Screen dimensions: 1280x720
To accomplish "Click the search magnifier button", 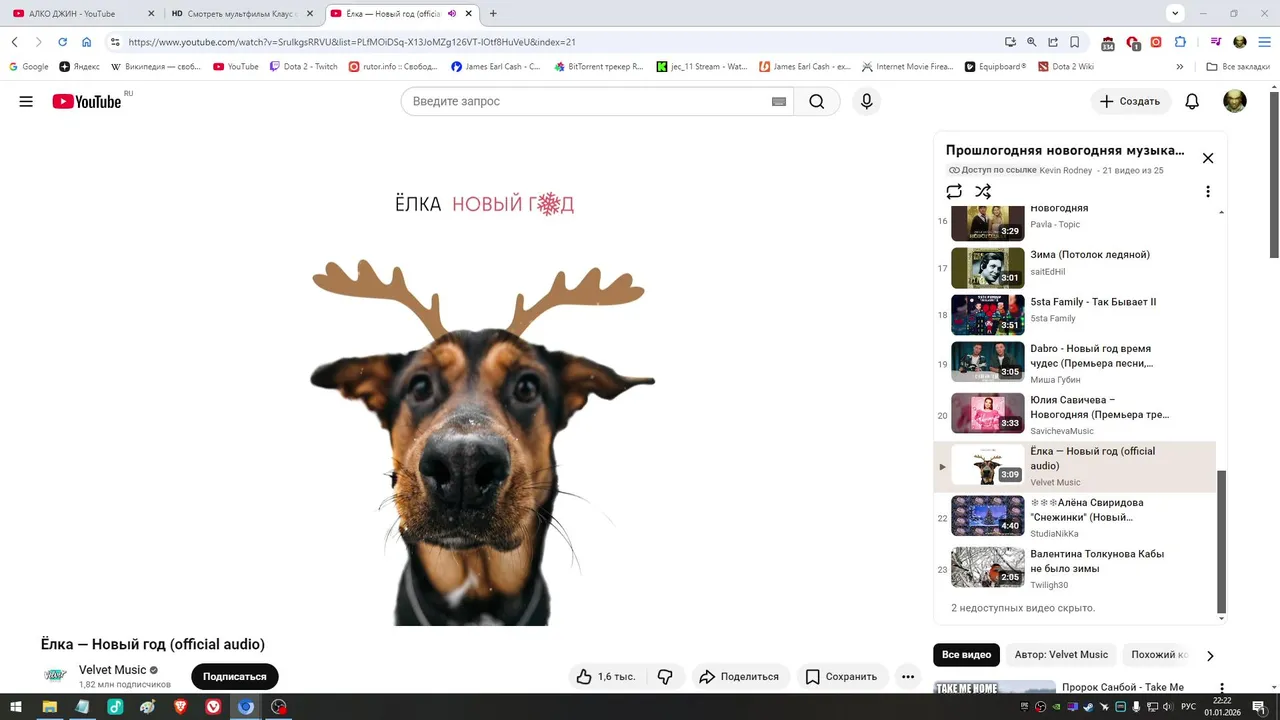I will 817,101.
